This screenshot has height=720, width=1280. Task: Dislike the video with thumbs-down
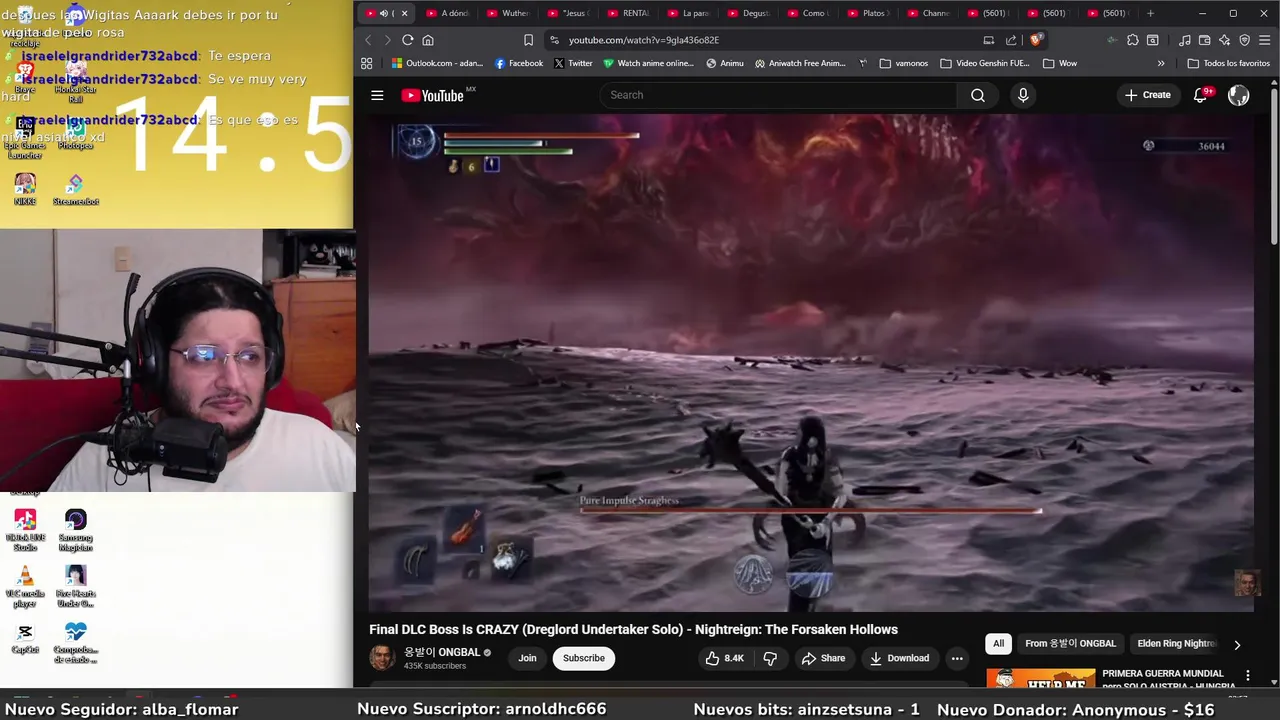click(x=770, y=658)
